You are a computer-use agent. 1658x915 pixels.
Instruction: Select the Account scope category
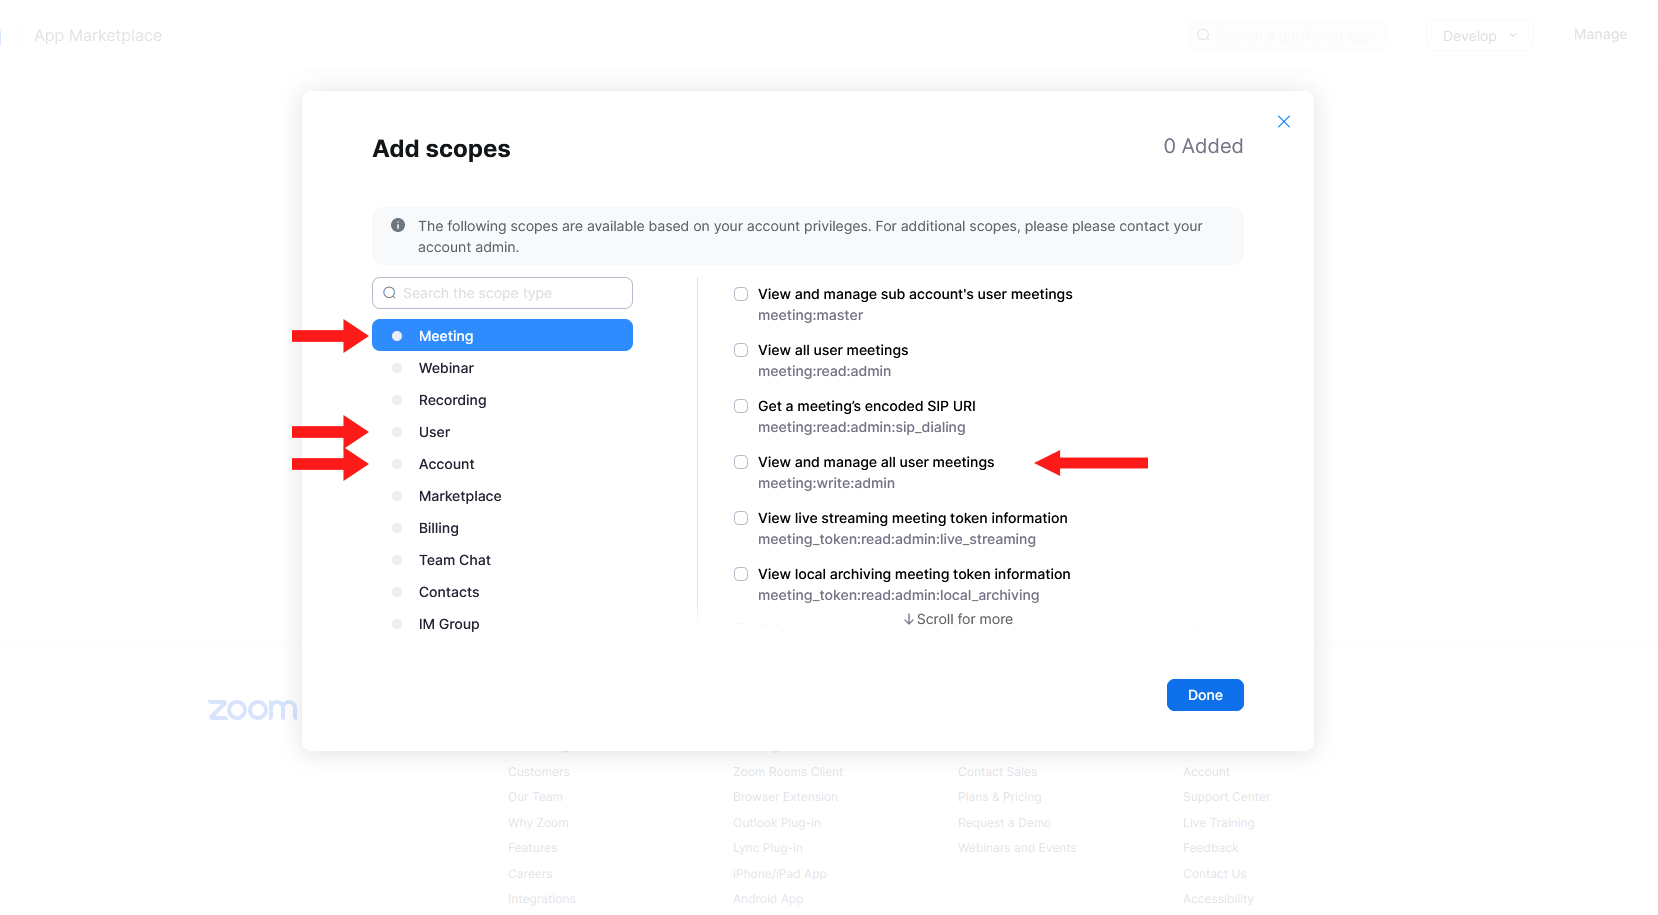(502, 464)
